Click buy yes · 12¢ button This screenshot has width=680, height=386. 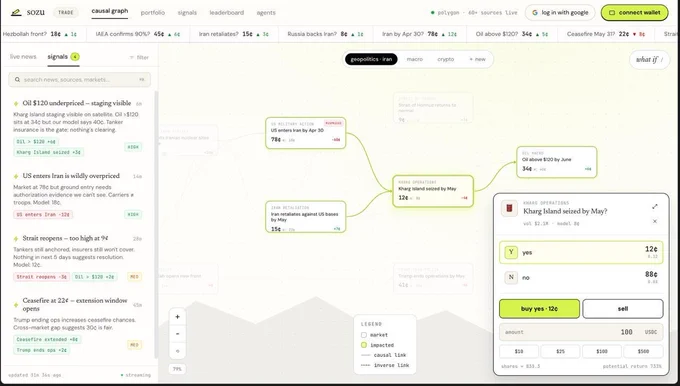539,309
